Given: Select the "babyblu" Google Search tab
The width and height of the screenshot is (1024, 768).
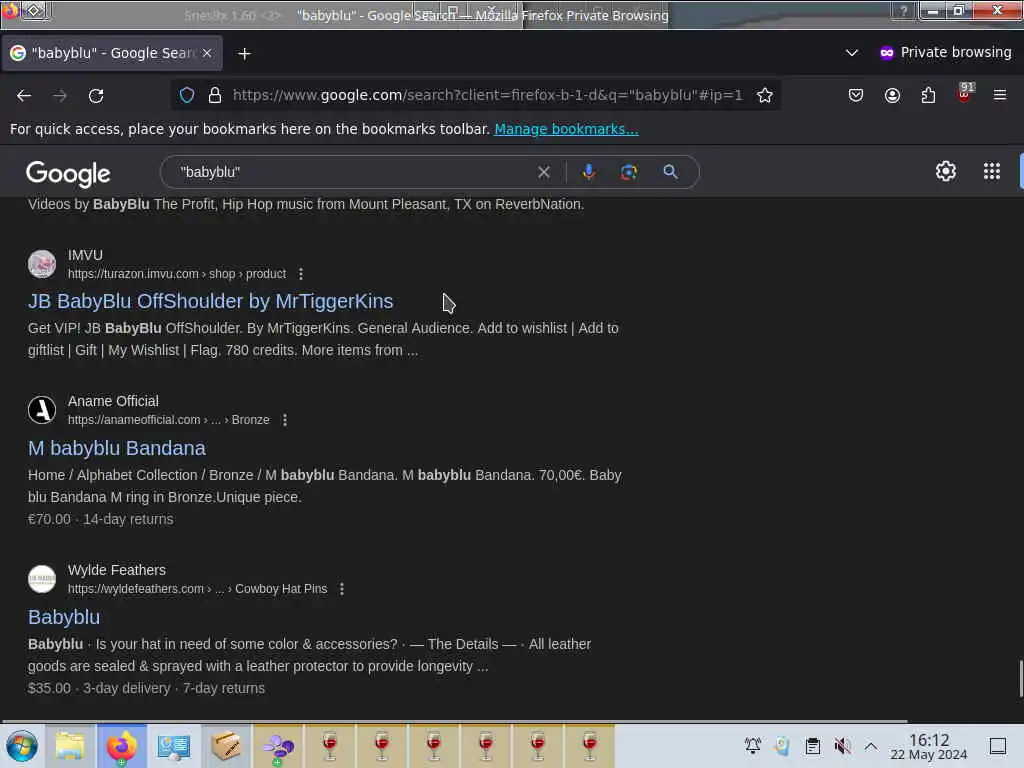Looking at the screenshot, I should coord(112,53).
